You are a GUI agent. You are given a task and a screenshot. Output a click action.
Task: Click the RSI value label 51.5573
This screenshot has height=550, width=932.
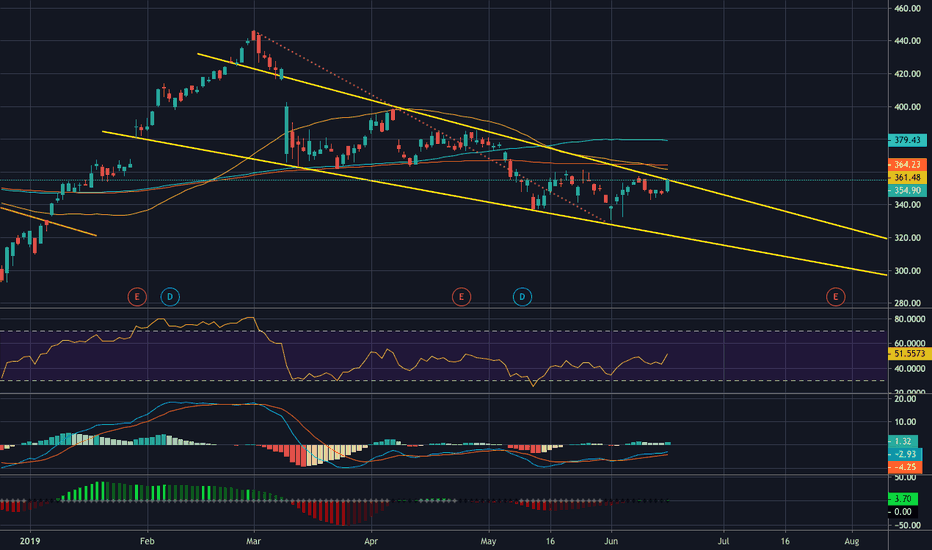909,353
